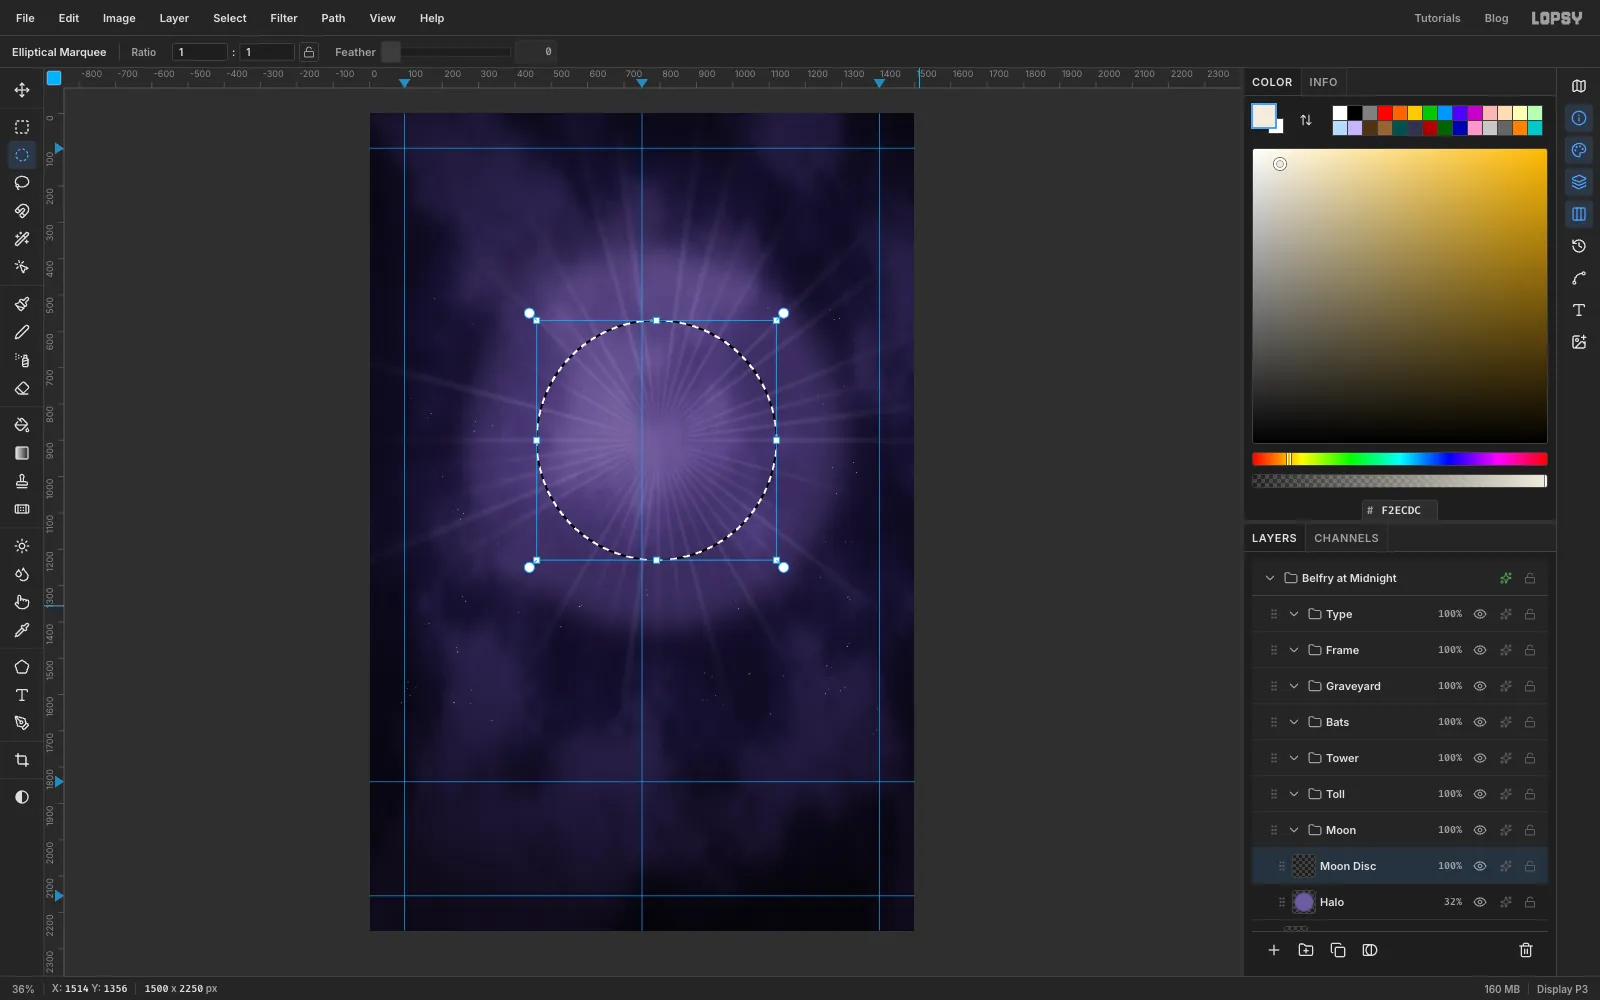Switch to the Info tab

click(x=1323, y=82)
